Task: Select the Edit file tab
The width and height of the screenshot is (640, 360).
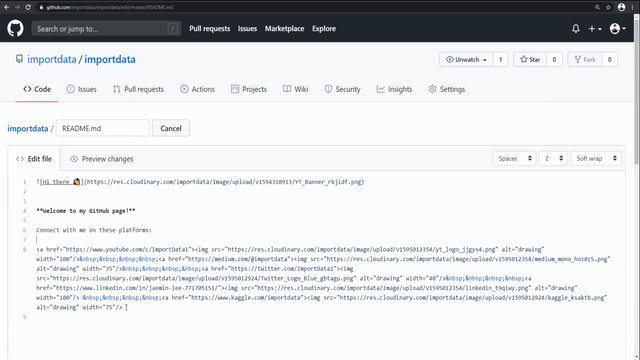Action: tap(34, 159)
